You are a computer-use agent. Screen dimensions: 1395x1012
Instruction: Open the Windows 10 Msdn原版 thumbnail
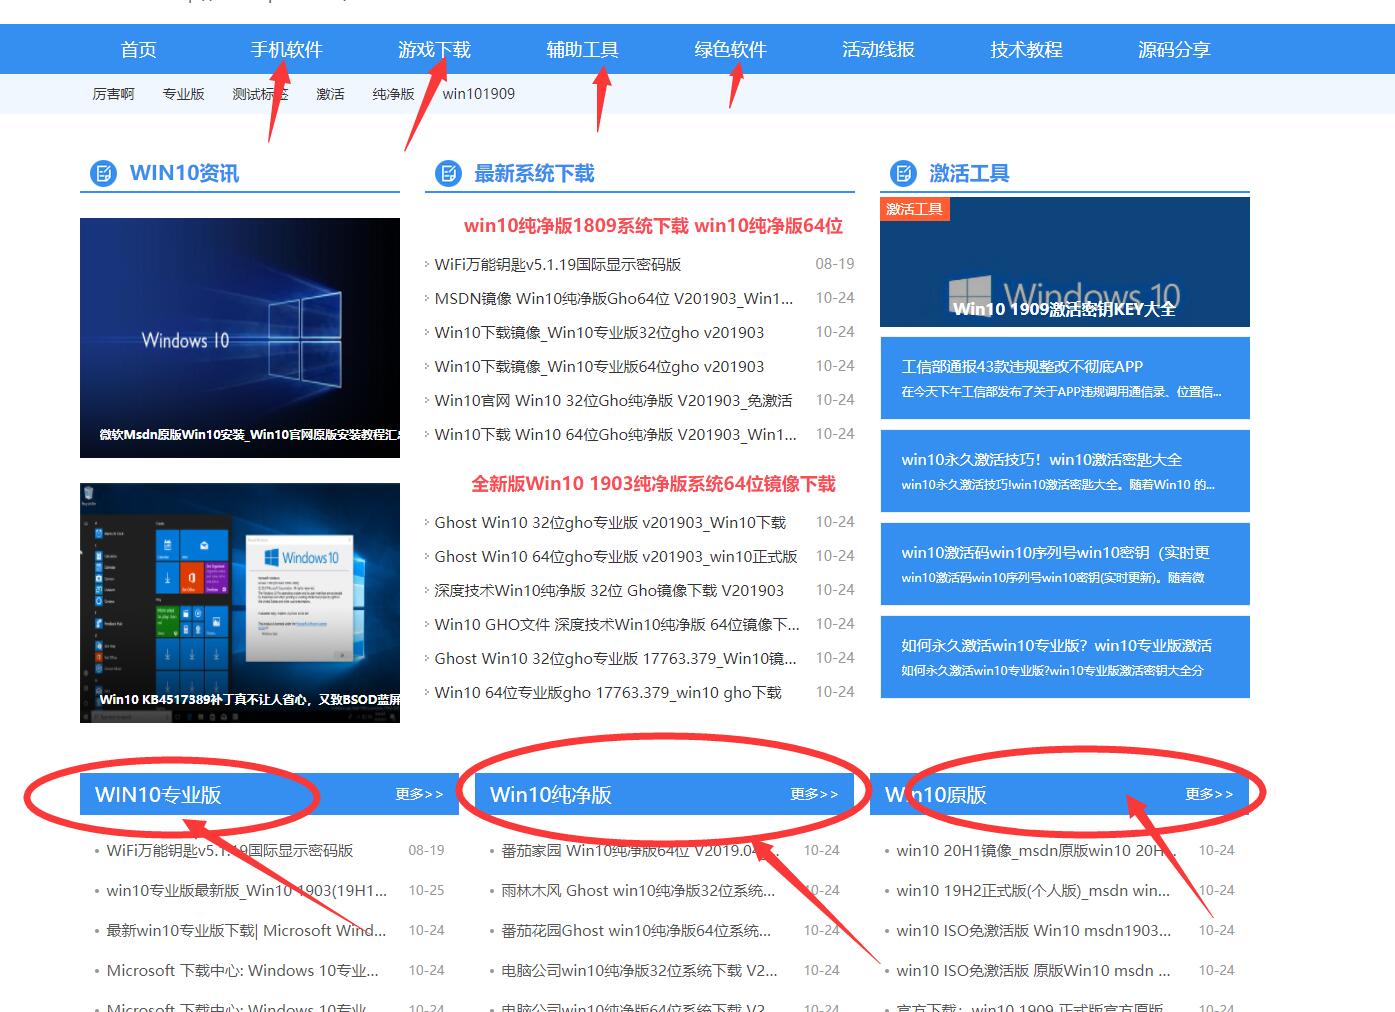[240, 338]
